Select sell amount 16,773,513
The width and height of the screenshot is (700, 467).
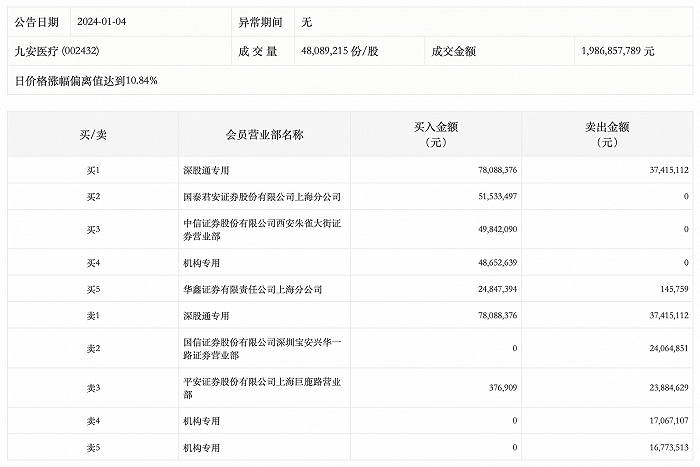point(669,447)
